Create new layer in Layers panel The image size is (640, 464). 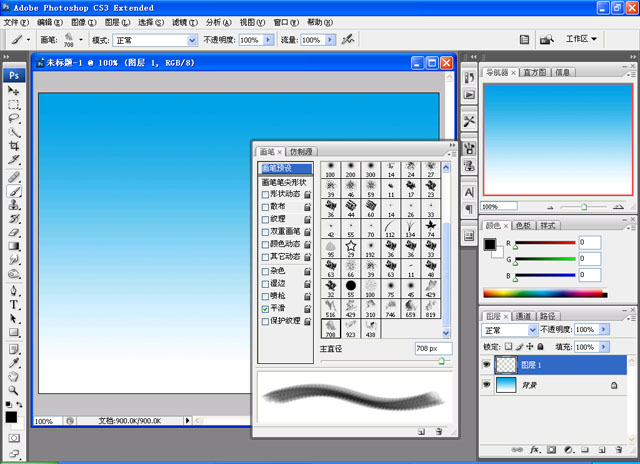[602, 450]
